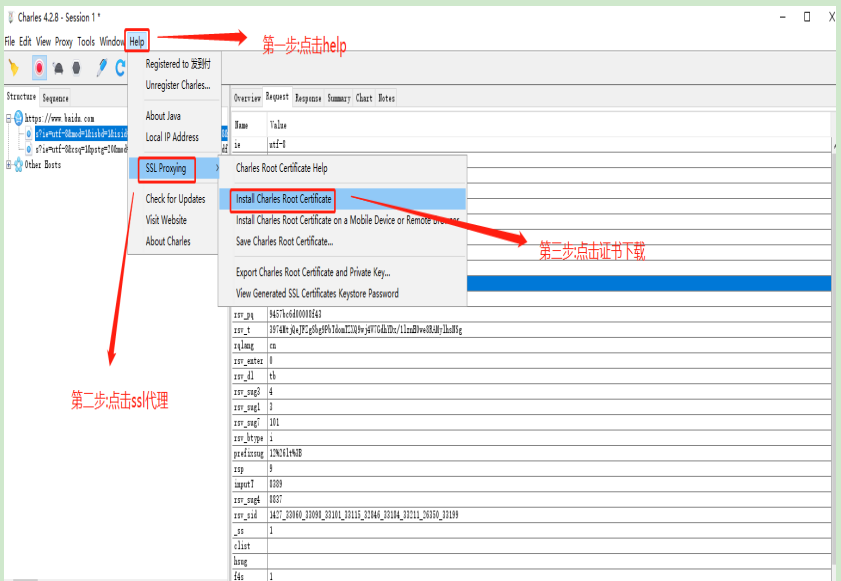The image size is (841, 581).
Task: Click the ie parameter row with utf-8
Action: pyautogui.click(x=532, y=145)
